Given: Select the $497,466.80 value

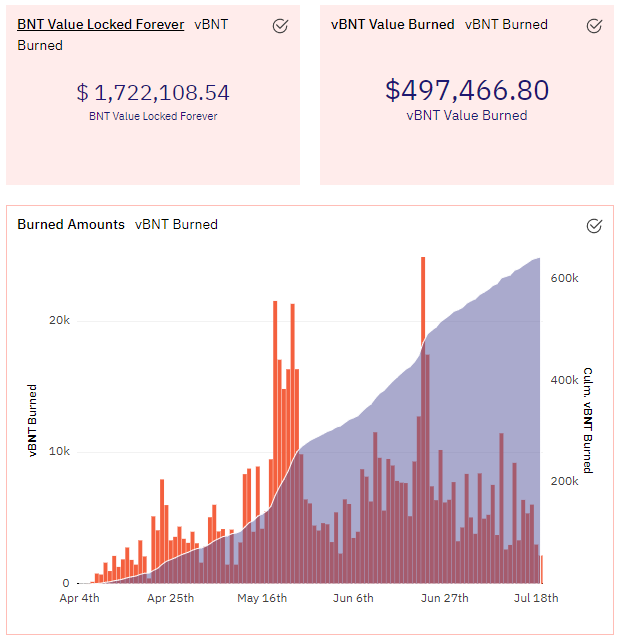Looking at the screenshot, I should 467,90.
